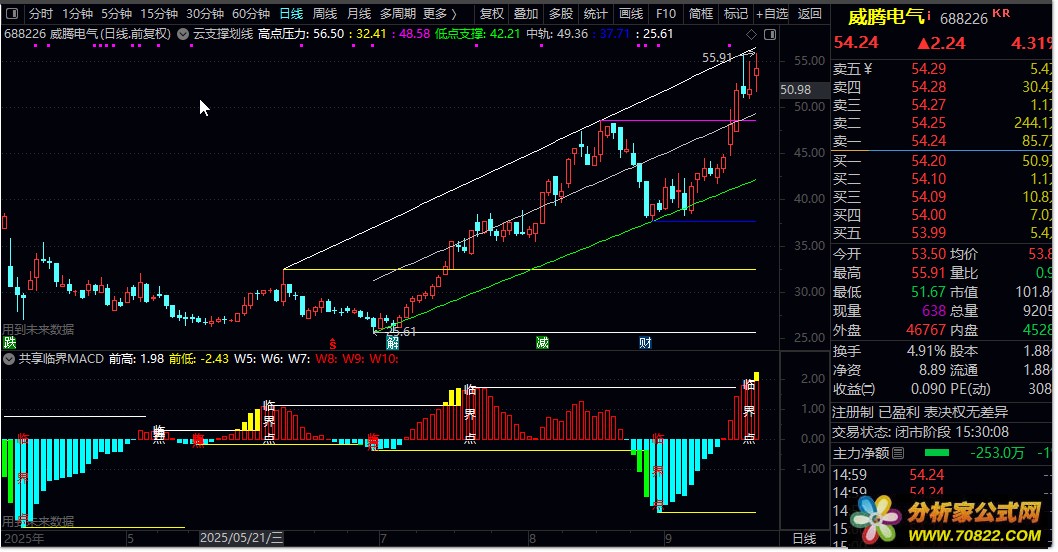The height and width of the screenshot is (552, 1058).
Task: Click the 财 event marker
Action: point(645,343)
